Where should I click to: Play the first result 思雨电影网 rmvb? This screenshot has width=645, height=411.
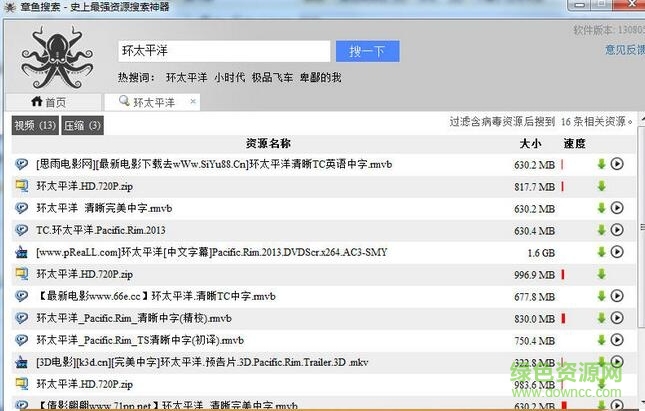tap(617, 164)
